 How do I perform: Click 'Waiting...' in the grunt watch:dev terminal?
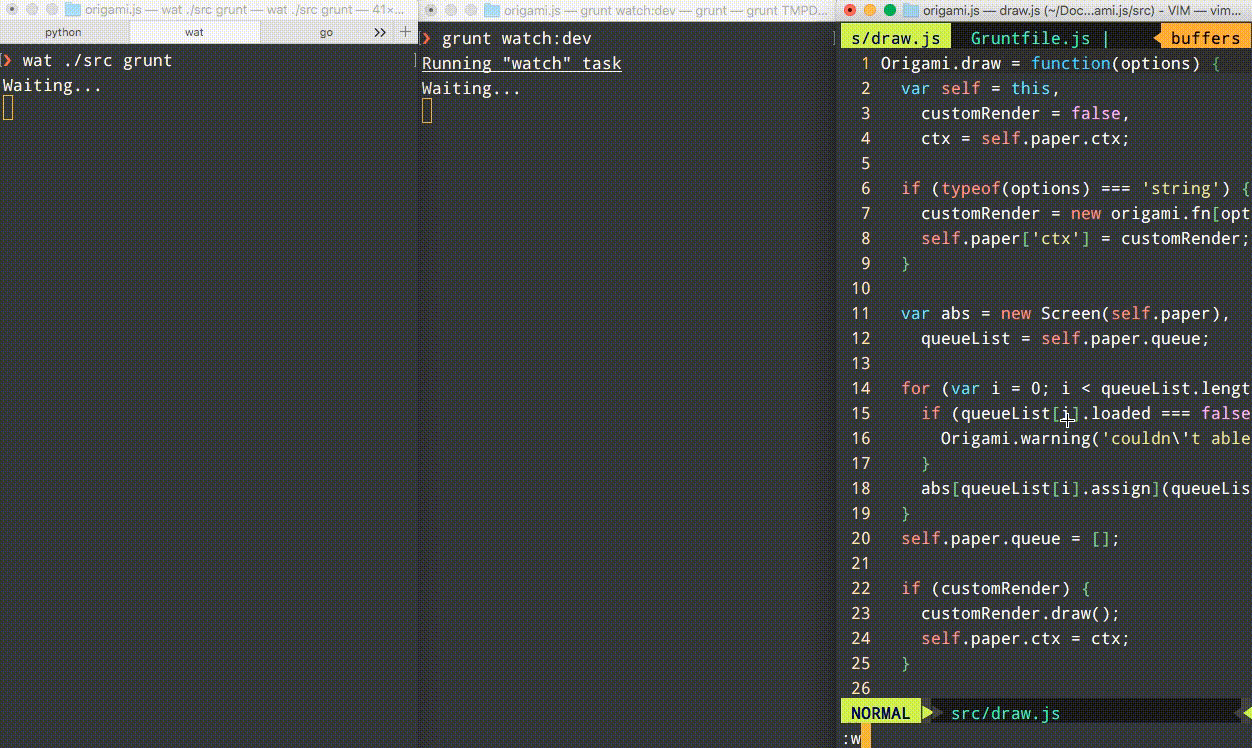click(x=471, y=88)
